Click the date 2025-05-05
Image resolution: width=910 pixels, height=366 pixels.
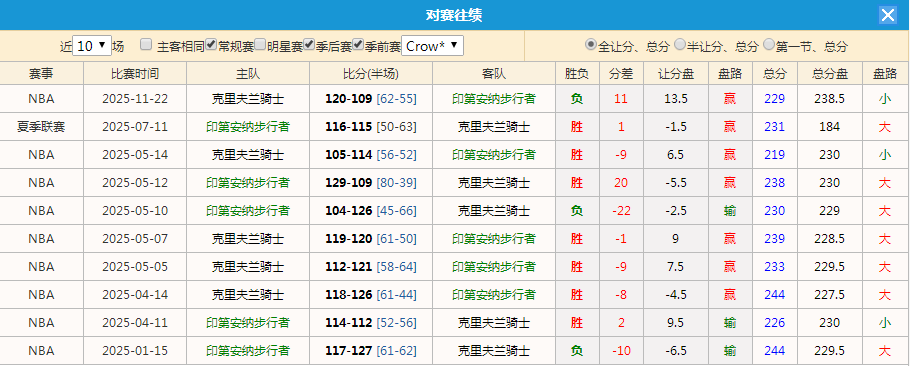pos(135,267)
